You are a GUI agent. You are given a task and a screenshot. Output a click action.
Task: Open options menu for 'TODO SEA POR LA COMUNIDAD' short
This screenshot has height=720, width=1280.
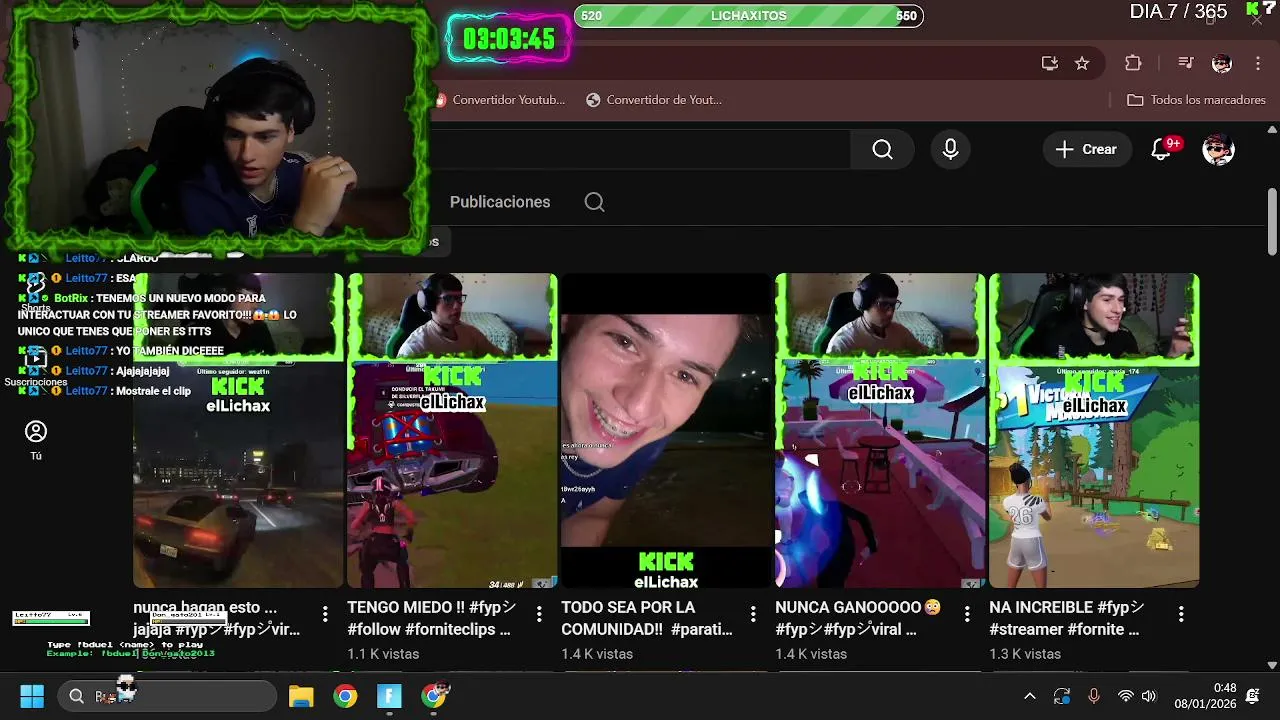coord(753,613)
